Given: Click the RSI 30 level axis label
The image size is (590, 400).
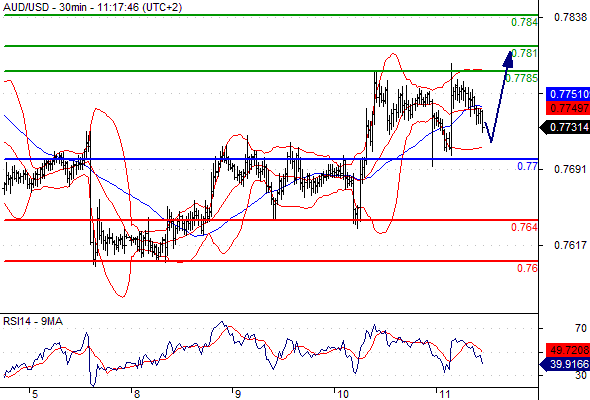Looking at the screenshot, I should coord(581,375).
